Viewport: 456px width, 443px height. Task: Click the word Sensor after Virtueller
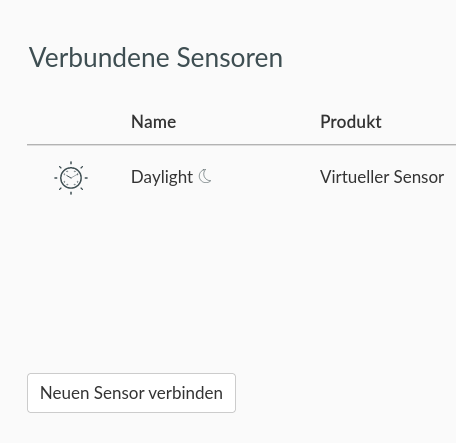(x=419, y=177)
